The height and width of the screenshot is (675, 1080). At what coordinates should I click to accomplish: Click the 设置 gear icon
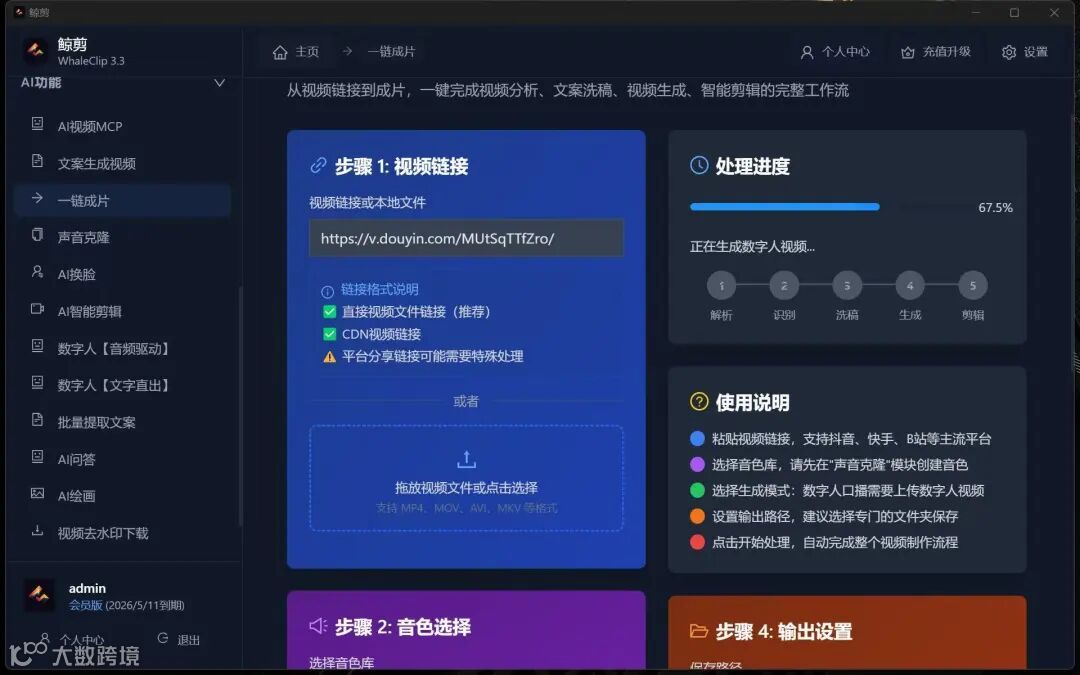[1009, 52]
